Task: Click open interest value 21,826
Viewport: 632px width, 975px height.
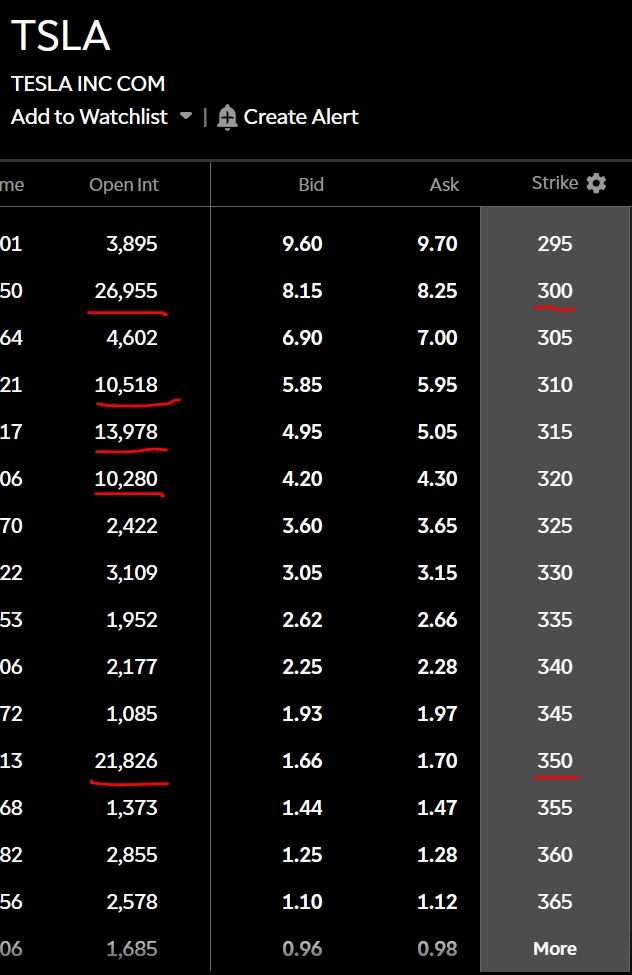Action: click(126, 760)
